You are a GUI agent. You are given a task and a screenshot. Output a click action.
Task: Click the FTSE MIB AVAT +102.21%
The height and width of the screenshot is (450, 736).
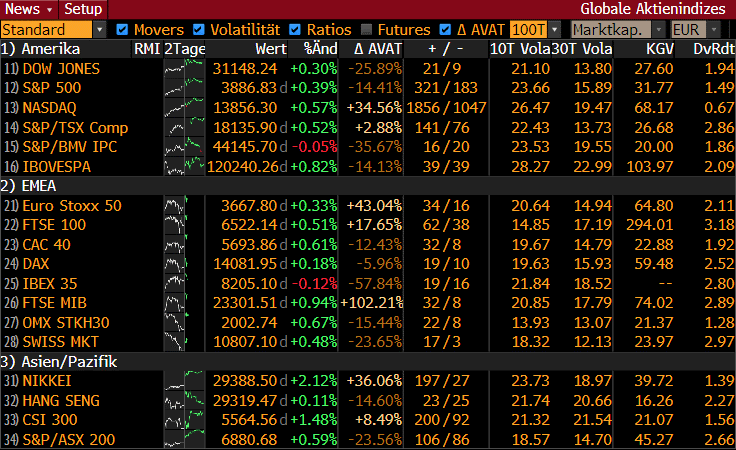point(372,303)
